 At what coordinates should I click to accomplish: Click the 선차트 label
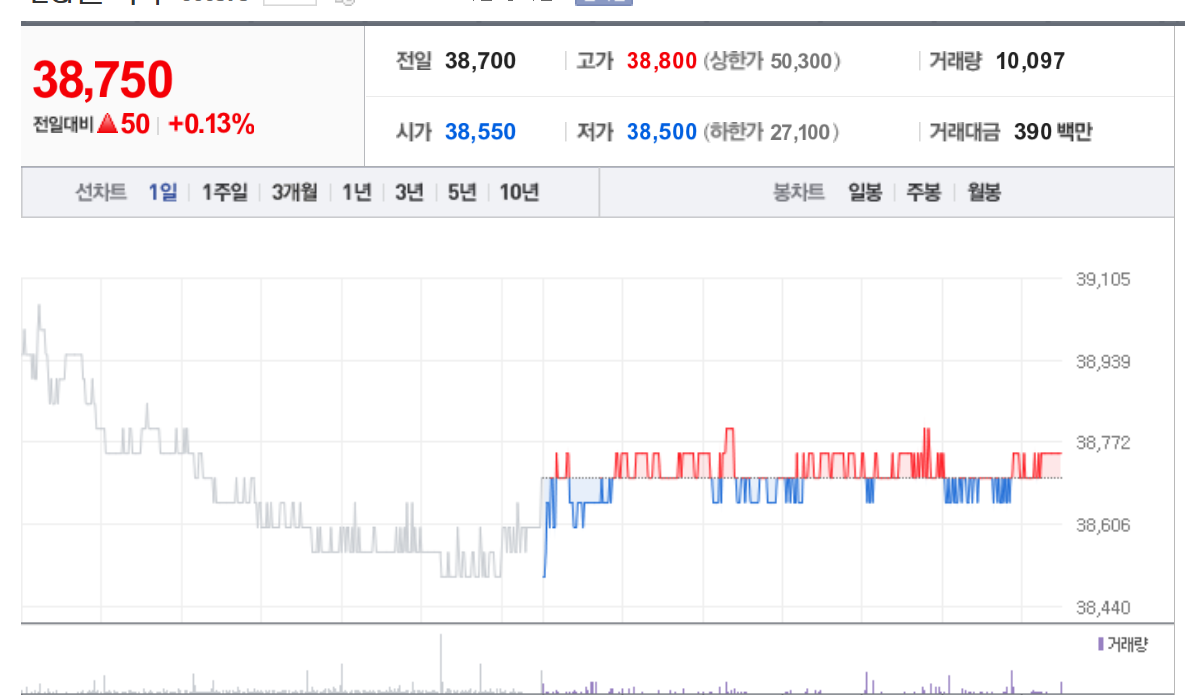101,193
